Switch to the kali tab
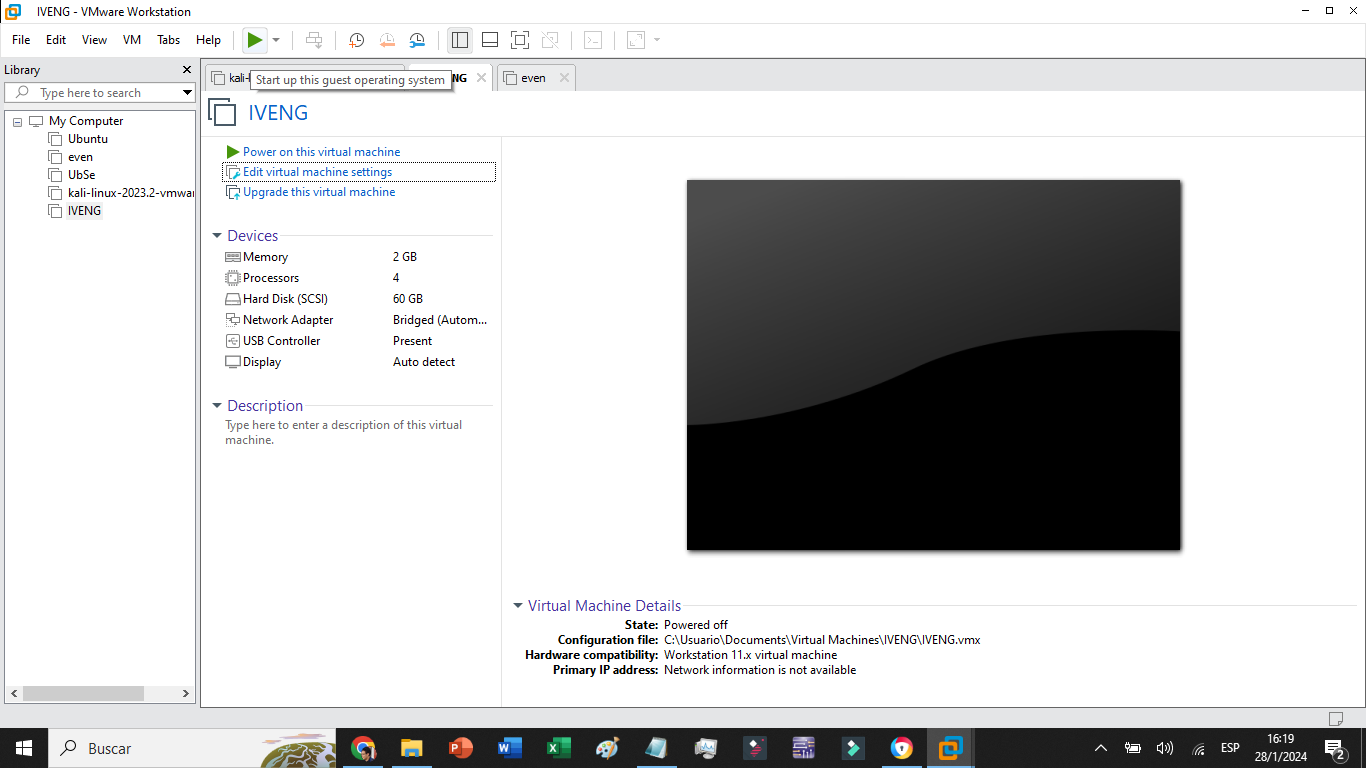This screenshot has width=1366, height=768. 229,78
